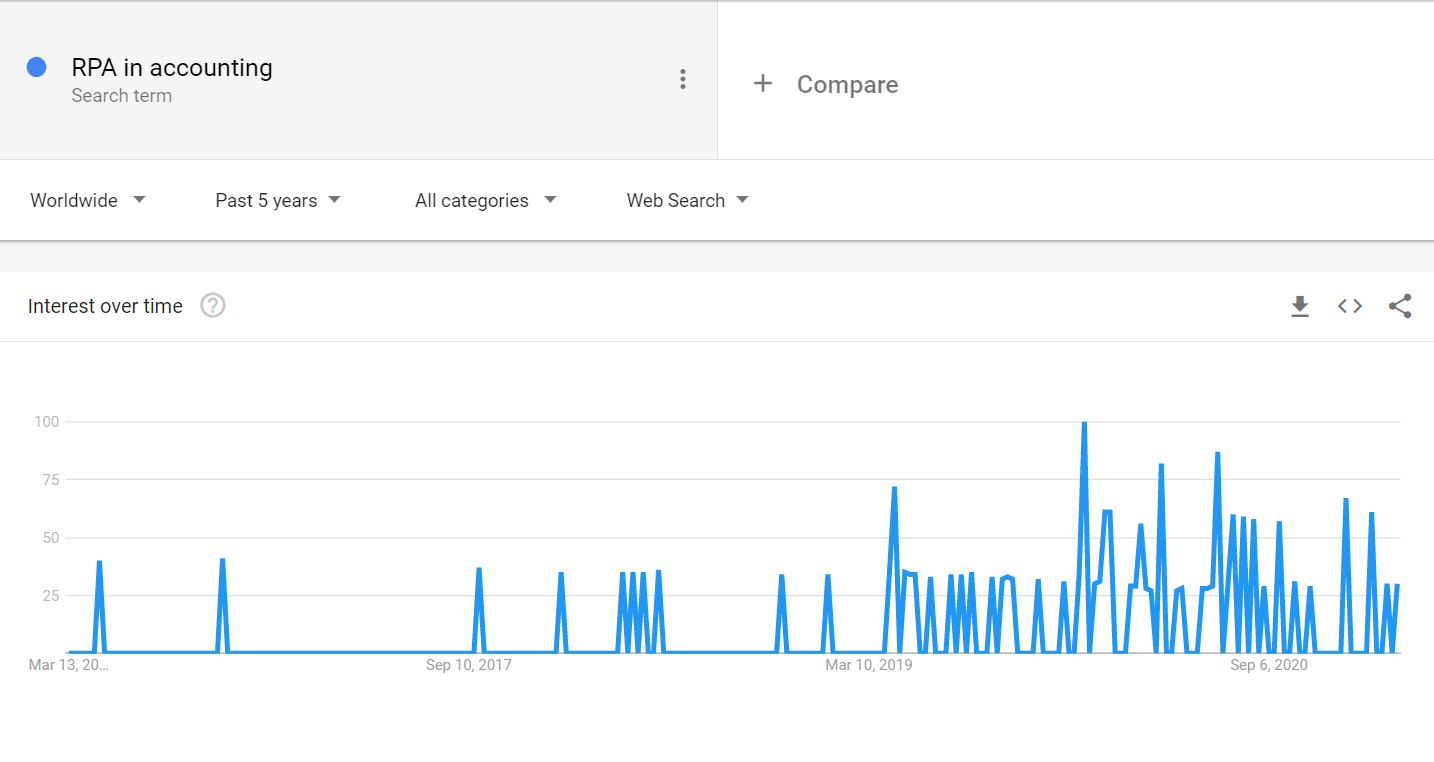Click the blue search term color dot

(37, 68)
